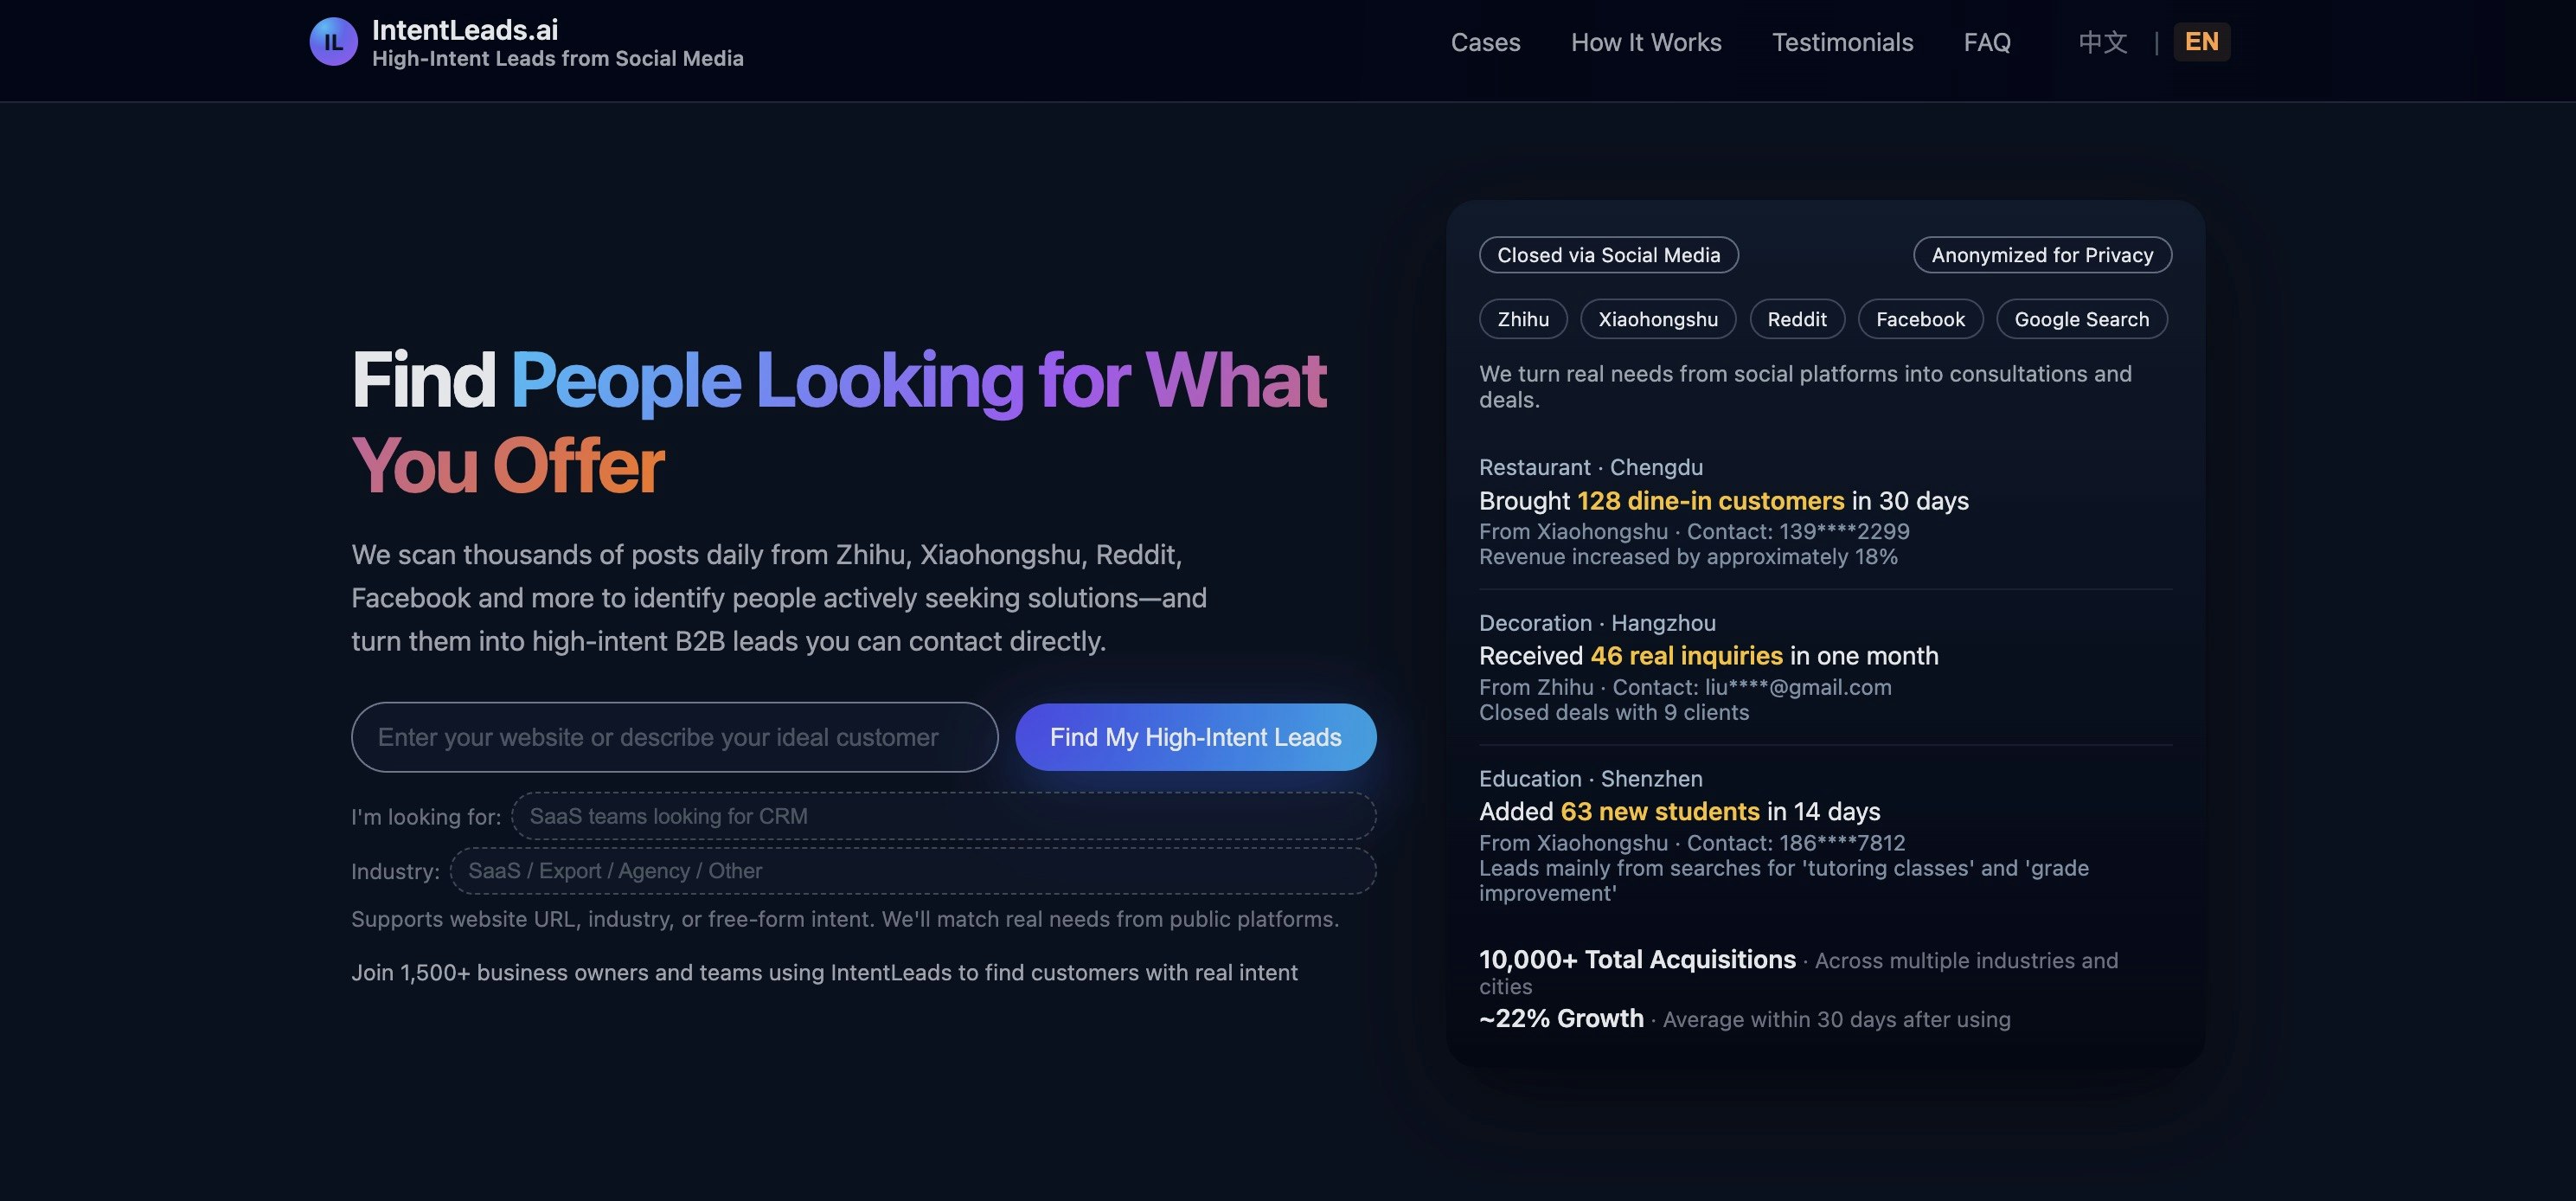Viewport: 2576px width, 1201px height.
Task: Select the Reddit platform pill
Action: (1796, 319)
